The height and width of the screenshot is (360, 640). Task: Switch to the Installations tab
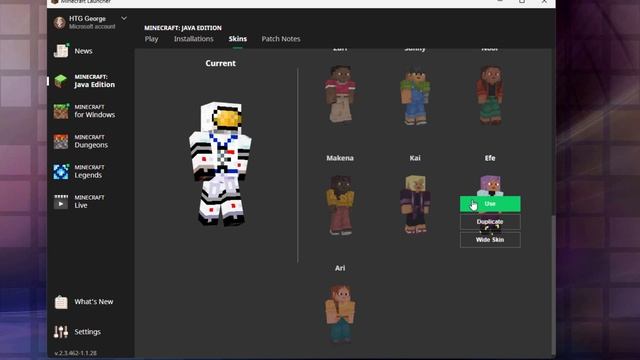[x=193, y=39]
